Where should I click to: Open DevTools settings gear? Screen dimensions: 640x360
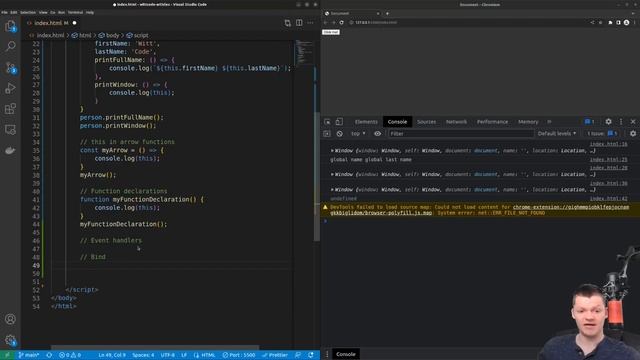coord(608,122)
